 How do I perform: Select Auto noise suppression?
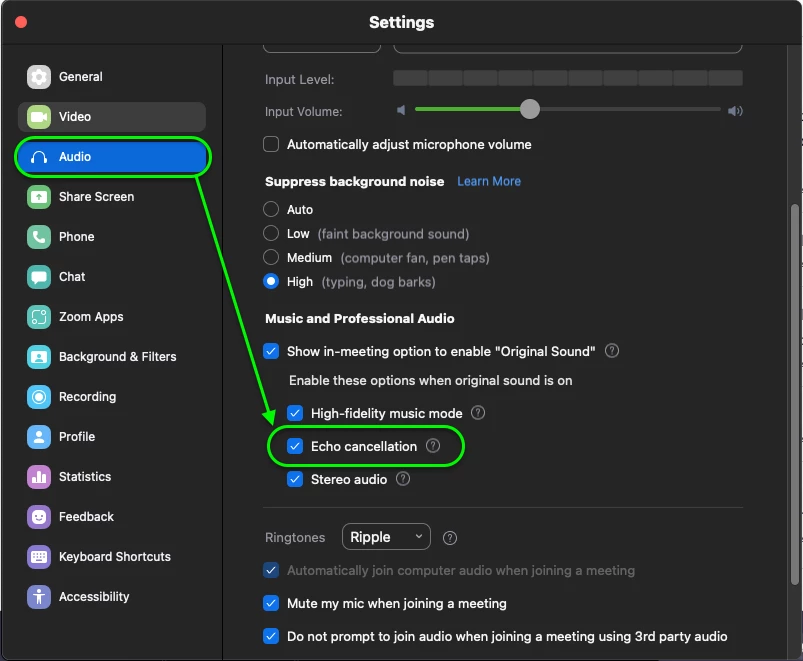pos(271,209)
